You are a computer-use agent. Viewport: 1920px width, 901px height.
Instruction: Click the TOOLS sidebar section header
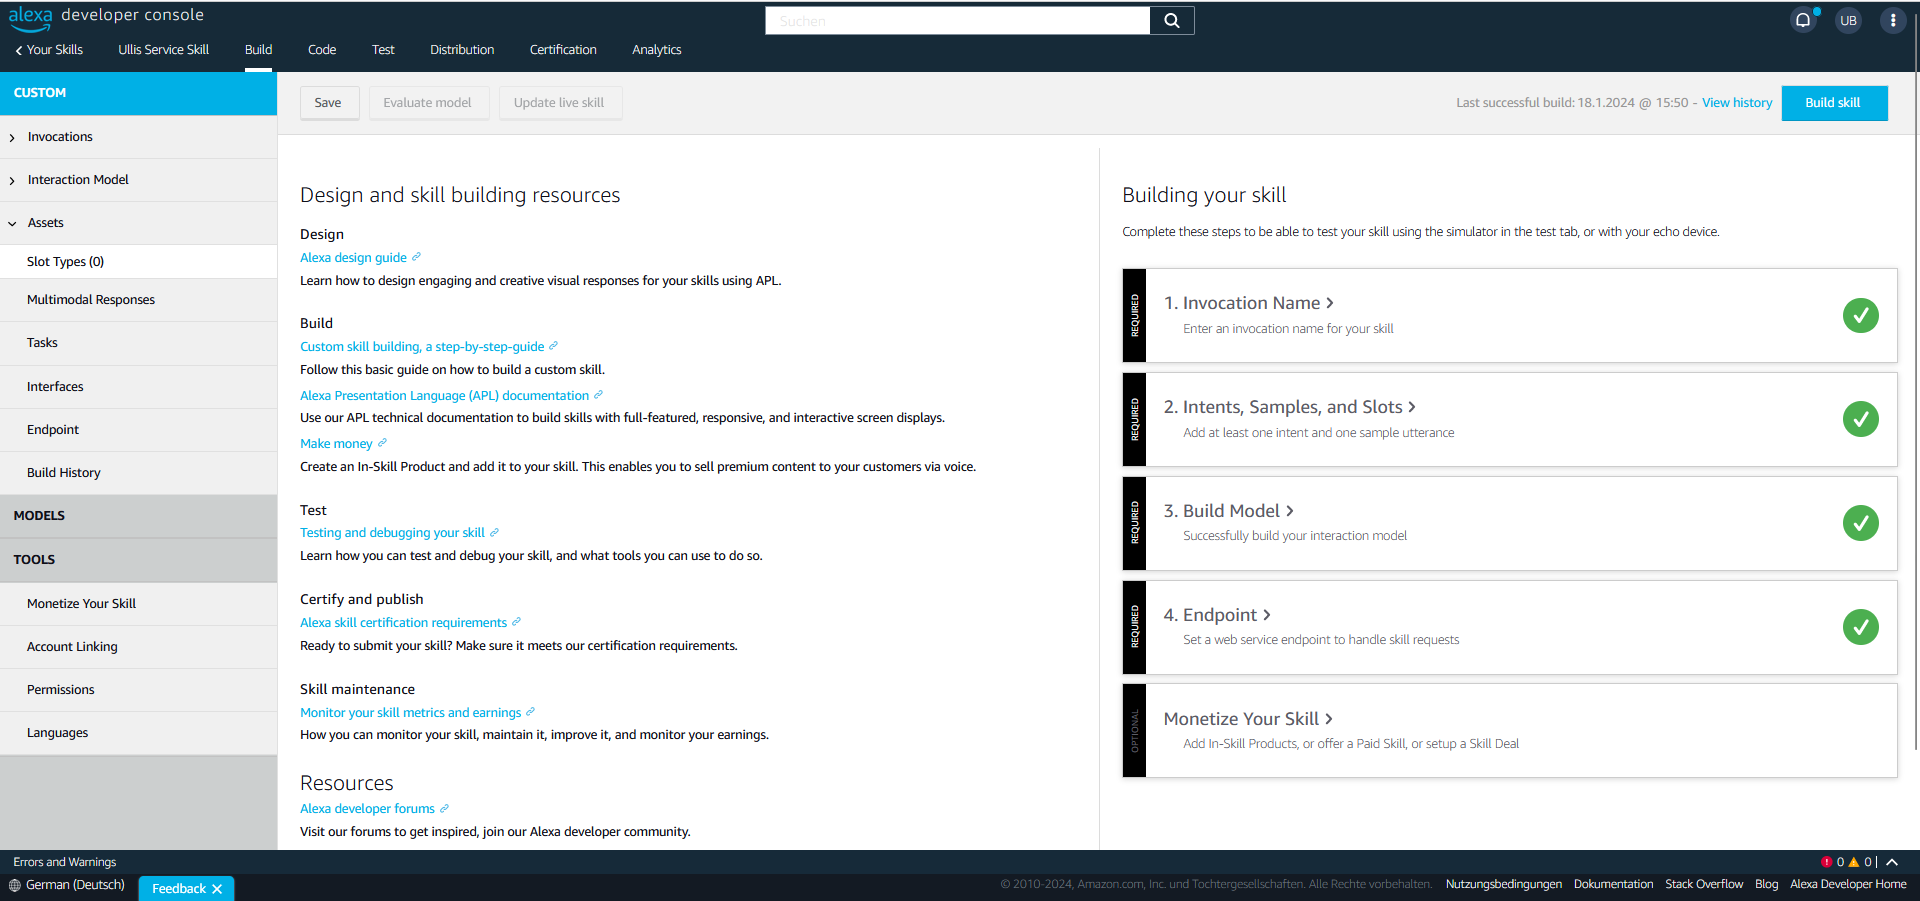pyautogui.click(x=138, y=560)
